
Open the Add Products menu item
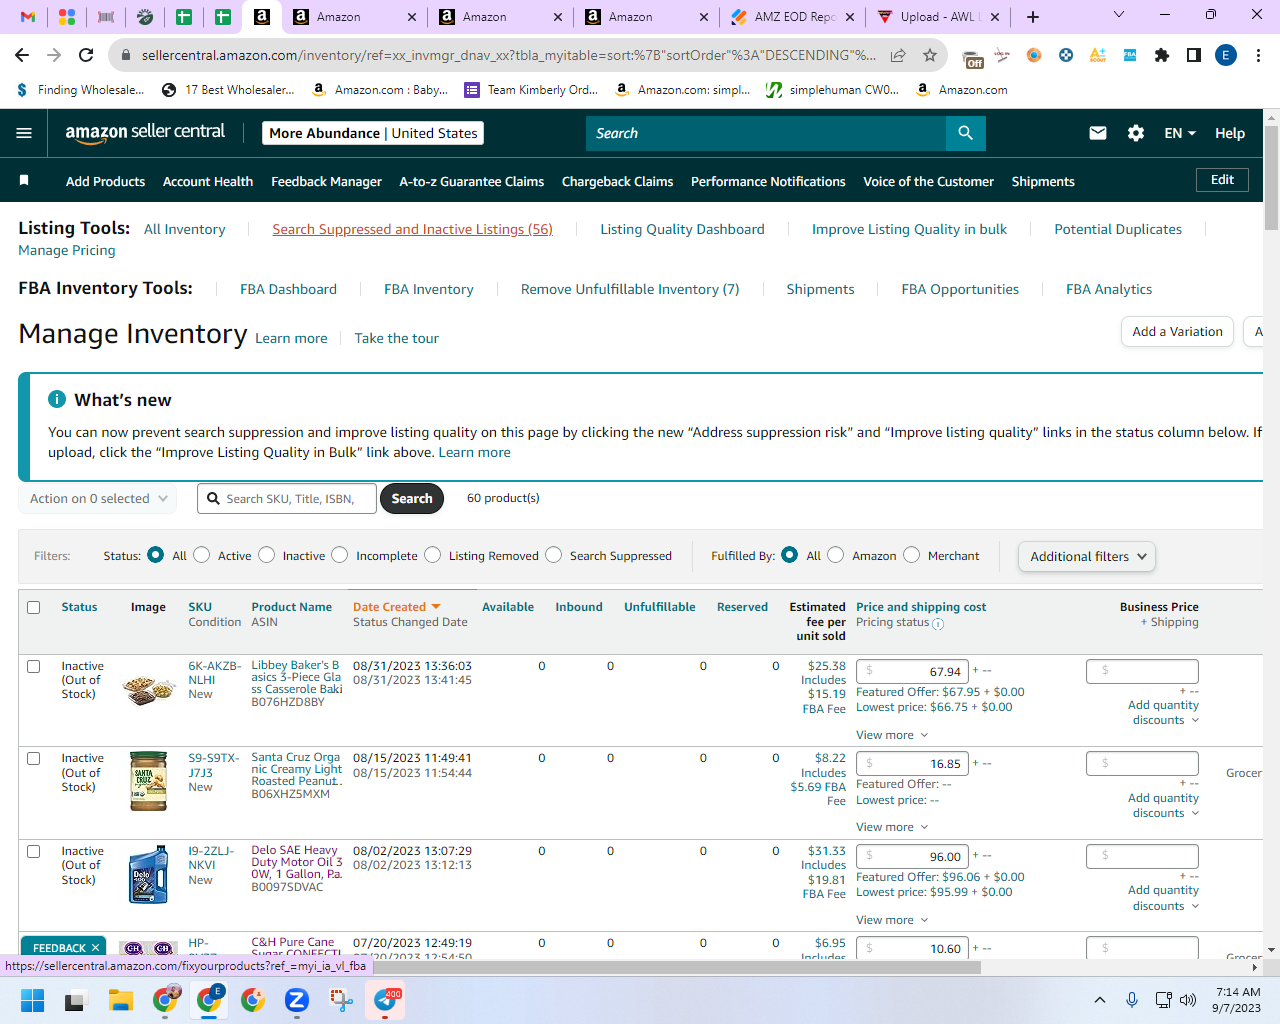point(105,181)
